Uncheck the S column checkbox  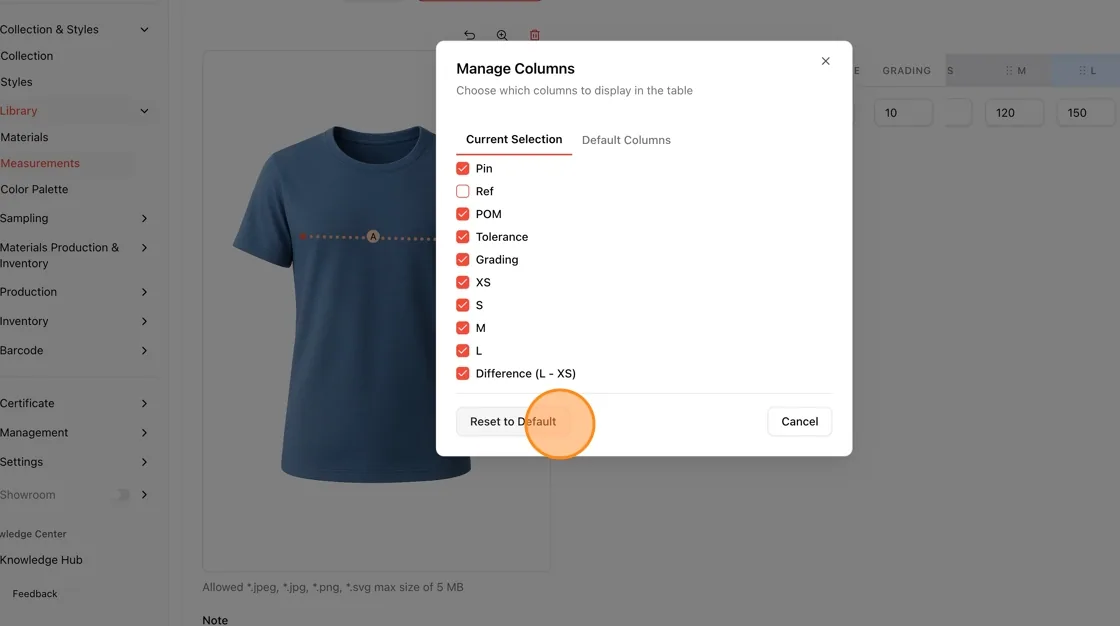(x=463, y=305)
